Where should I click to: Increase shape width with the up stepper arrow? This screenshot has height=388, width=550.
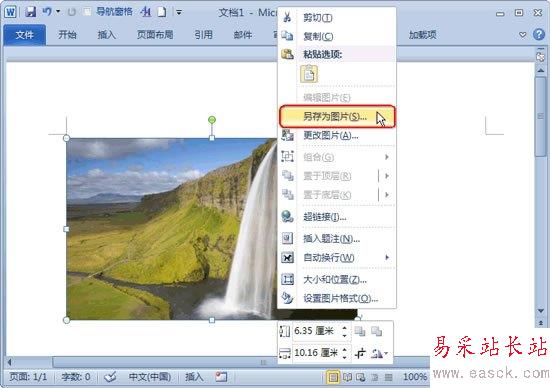click(345, 349)
